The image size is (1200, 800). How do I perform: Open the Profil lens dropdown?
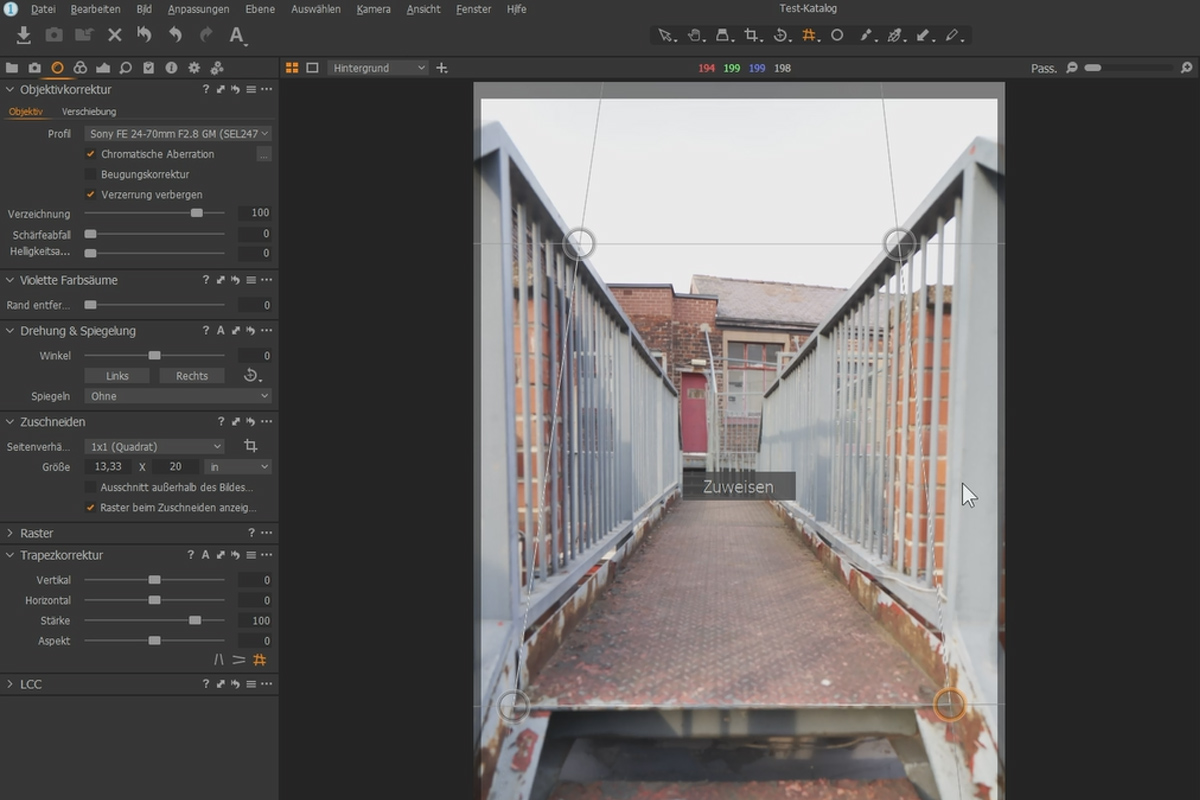[178, 133]
